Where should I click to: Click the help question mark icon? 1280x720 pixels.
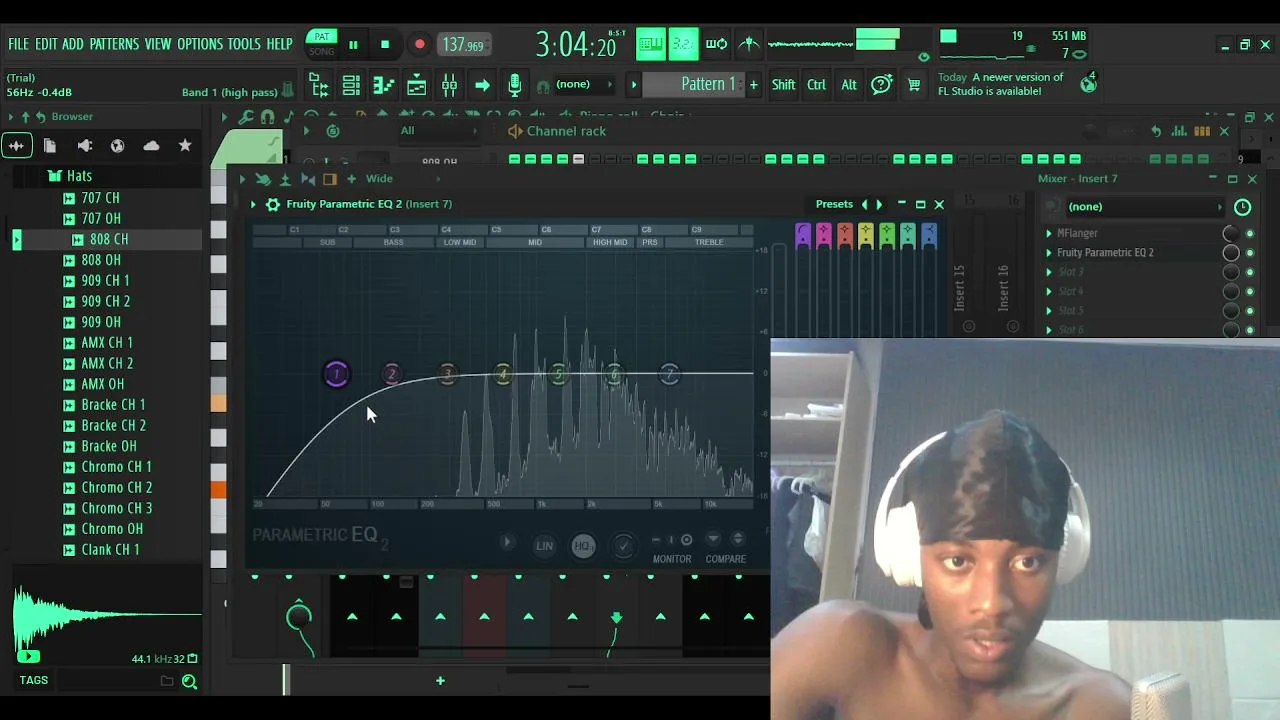[x=881, y=85]
